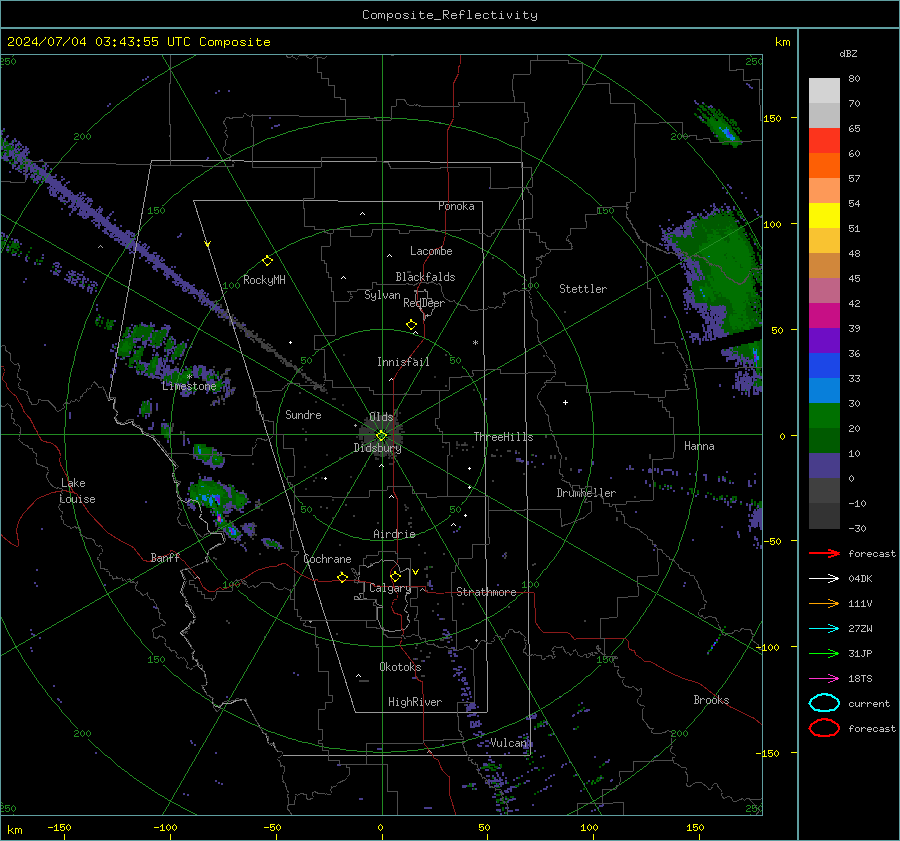Click the magenta 18TS arrow icon
The width and height of the screenshot is (900, 841).
click(824, 679)
